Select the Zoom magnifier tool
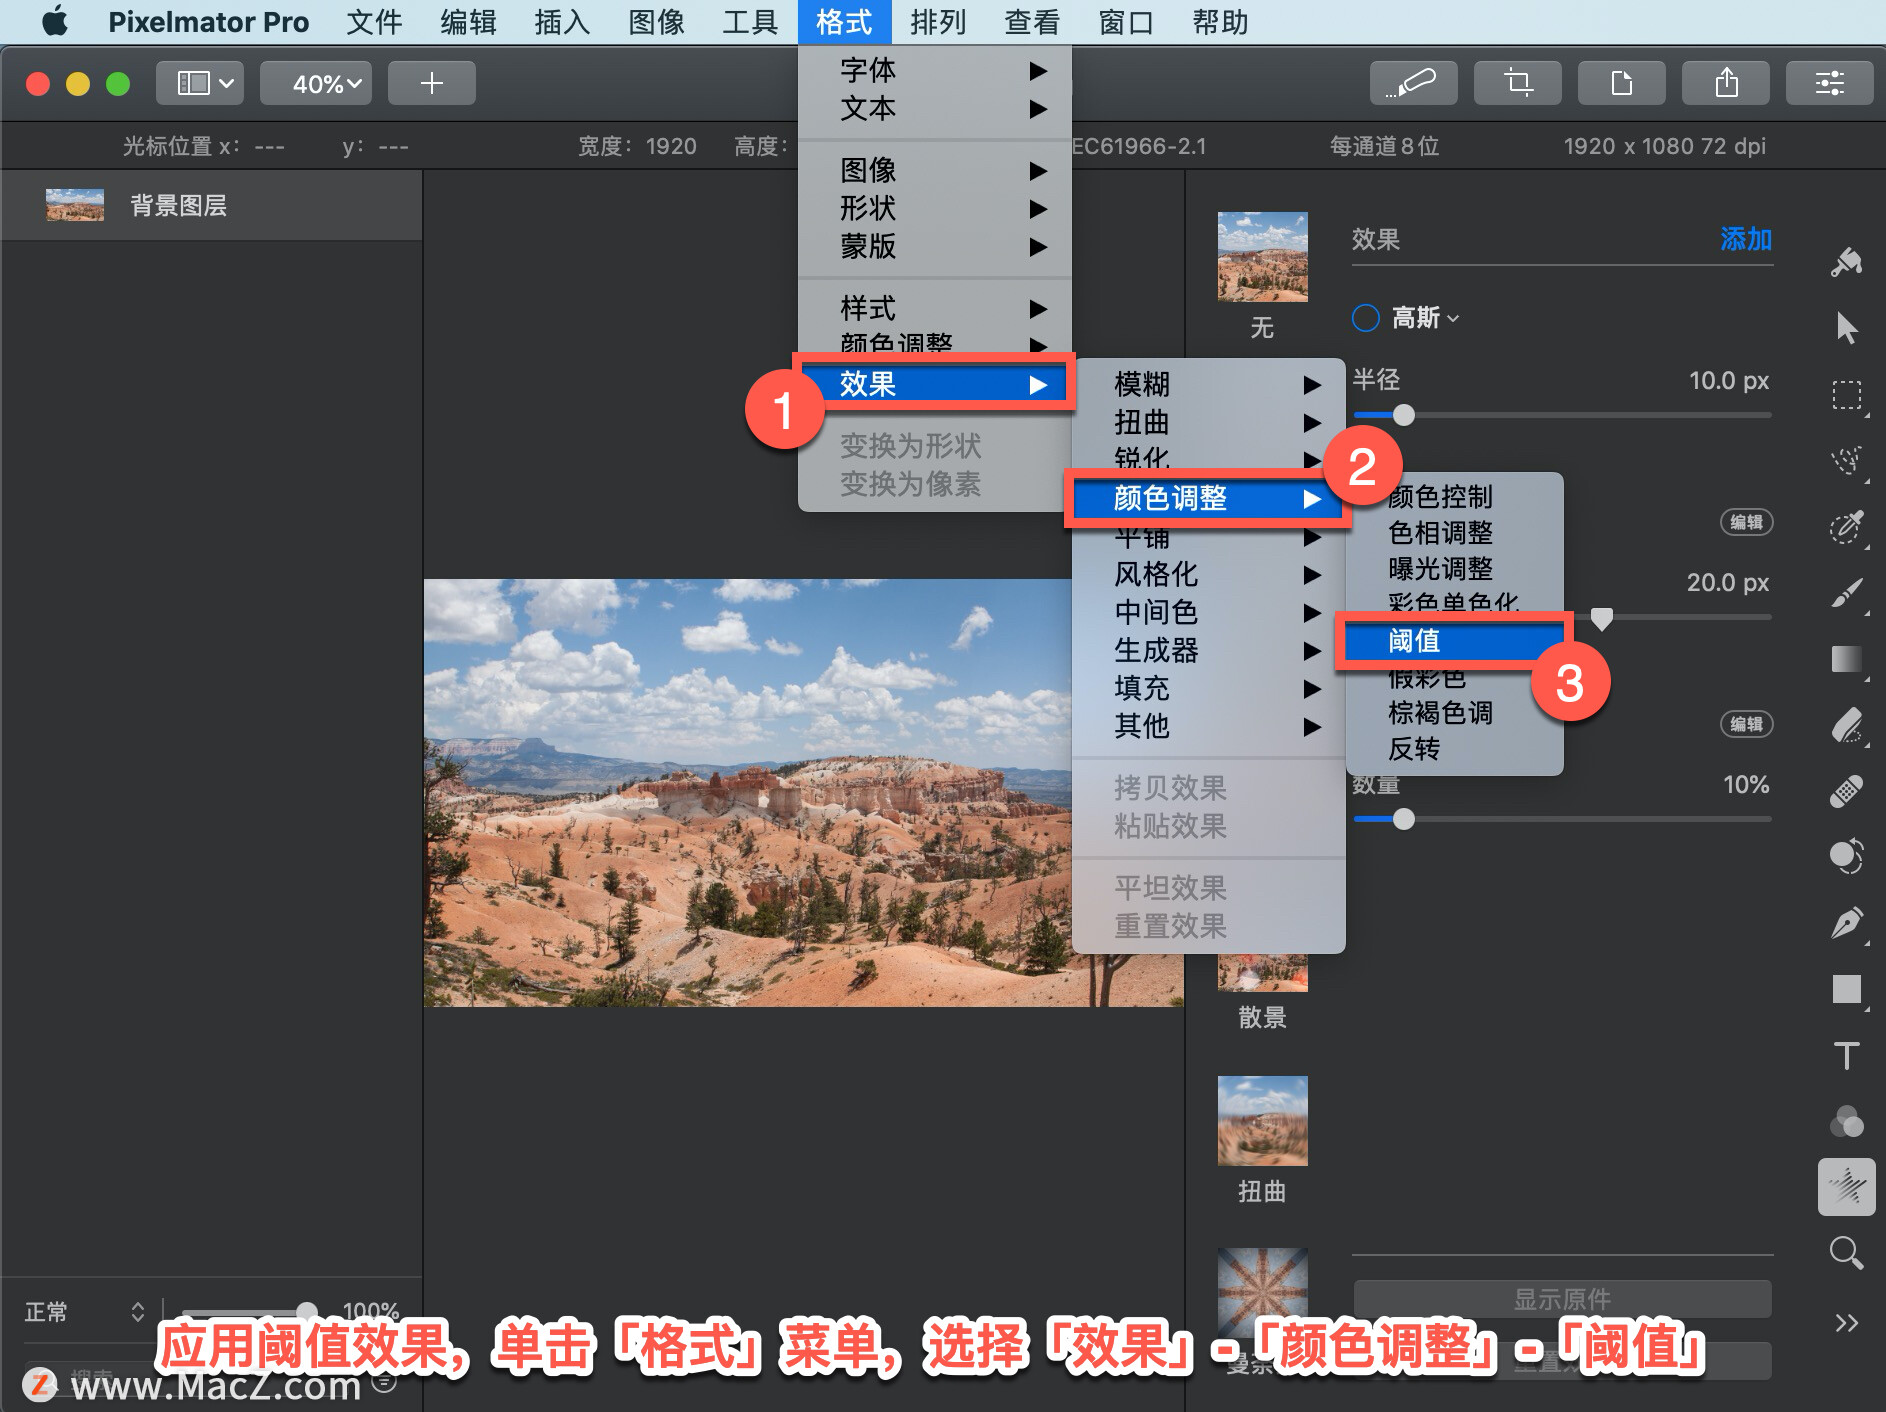The width and height of the screenshot is (1886, 1412). point(1846,1253)
